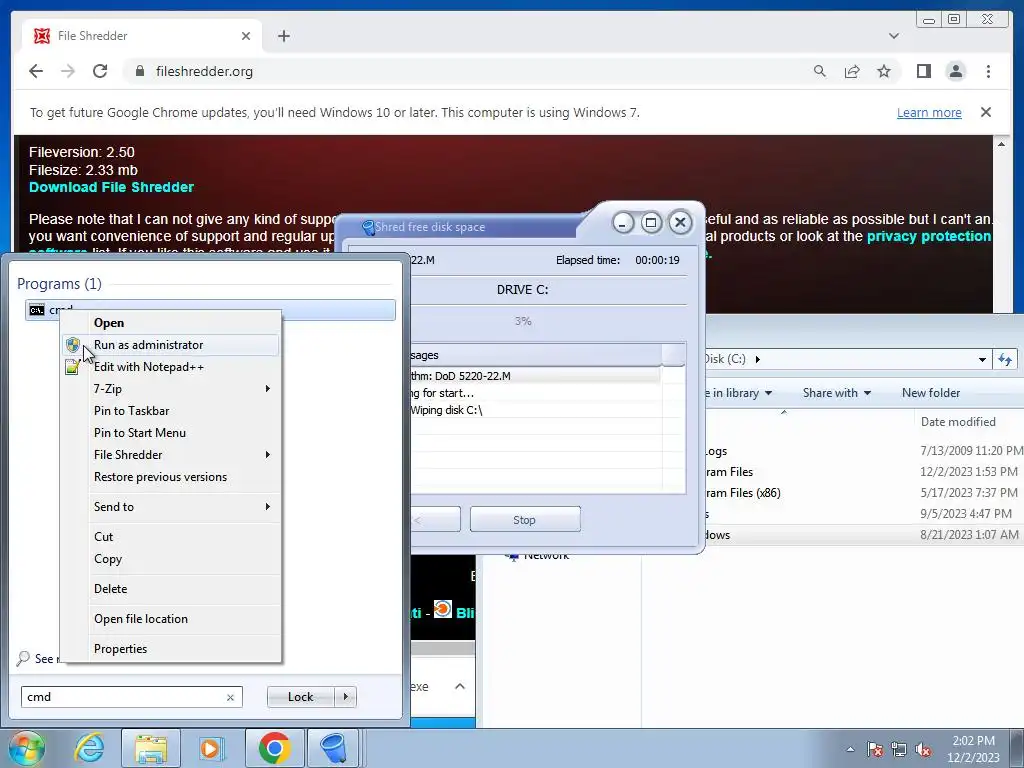The image size is (1024, 768).
Task: Show hidden tray icons
Action: click(850, 749)
